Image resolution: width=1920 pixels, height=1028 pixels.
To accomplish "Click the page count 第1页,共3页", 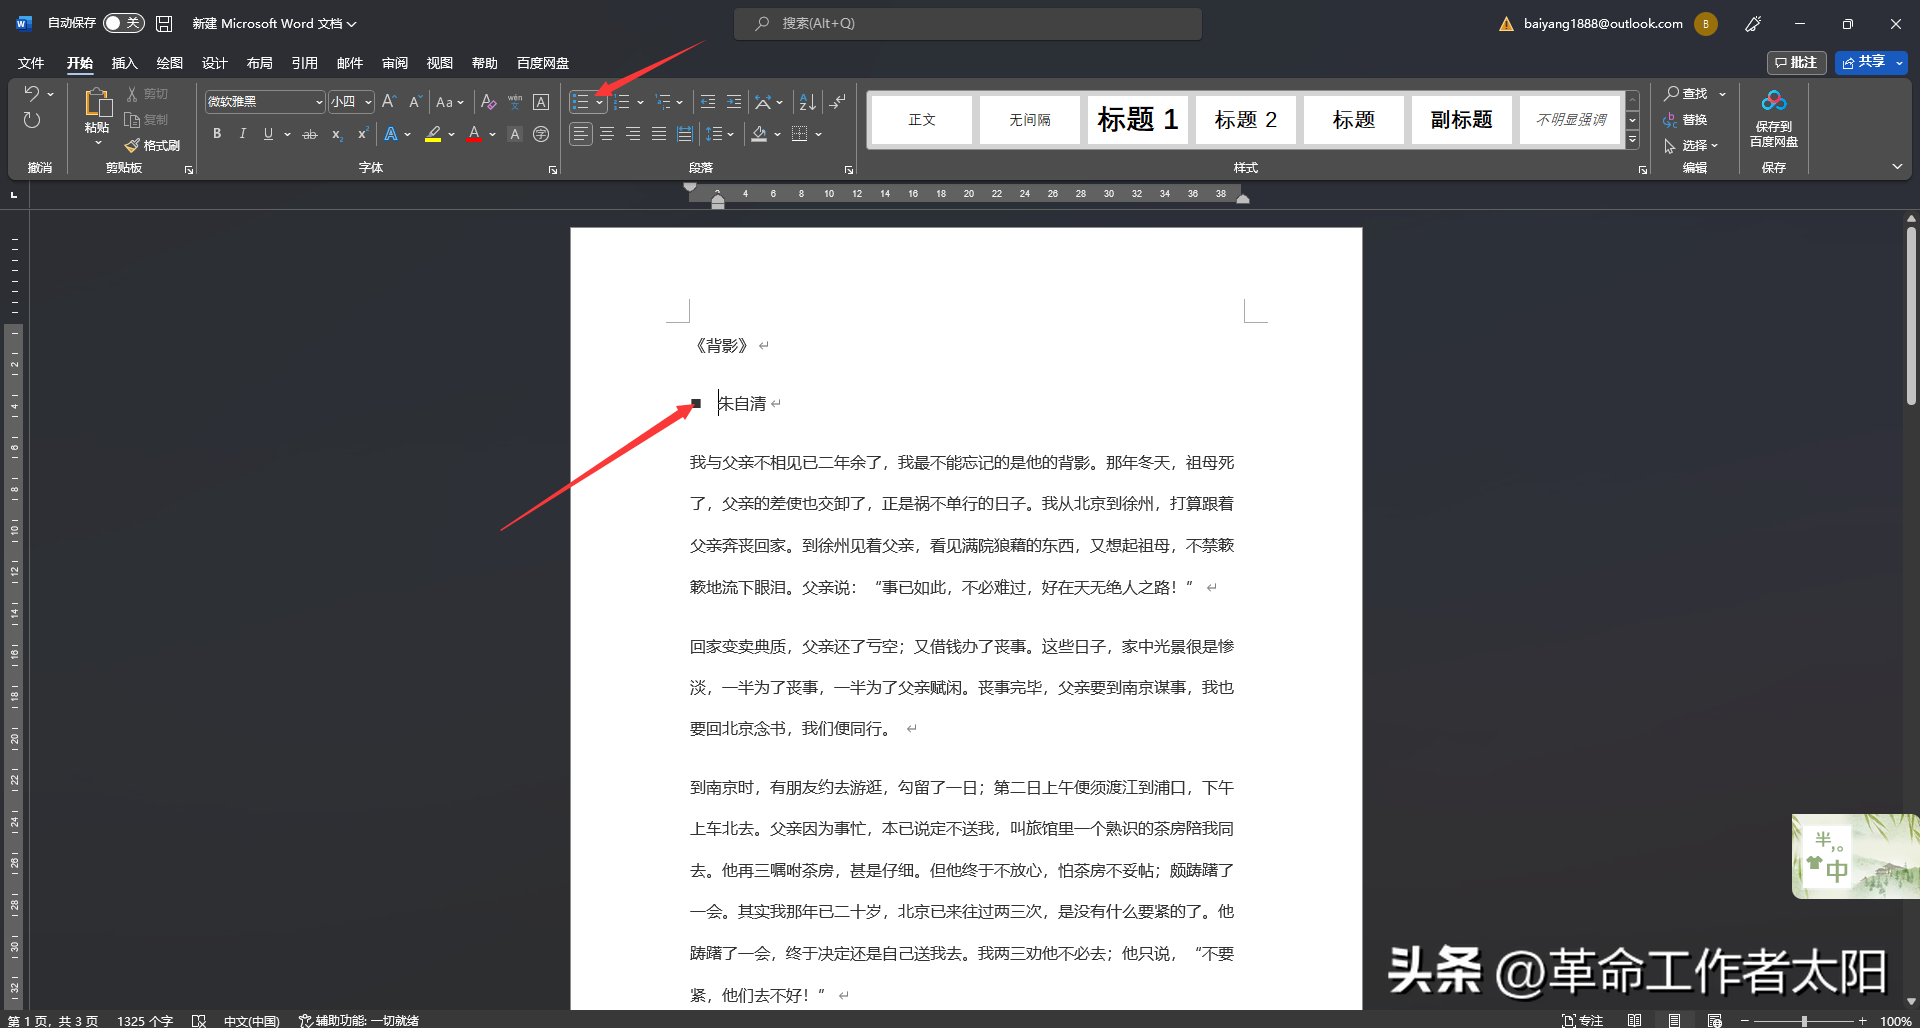I will [54, 1021].
